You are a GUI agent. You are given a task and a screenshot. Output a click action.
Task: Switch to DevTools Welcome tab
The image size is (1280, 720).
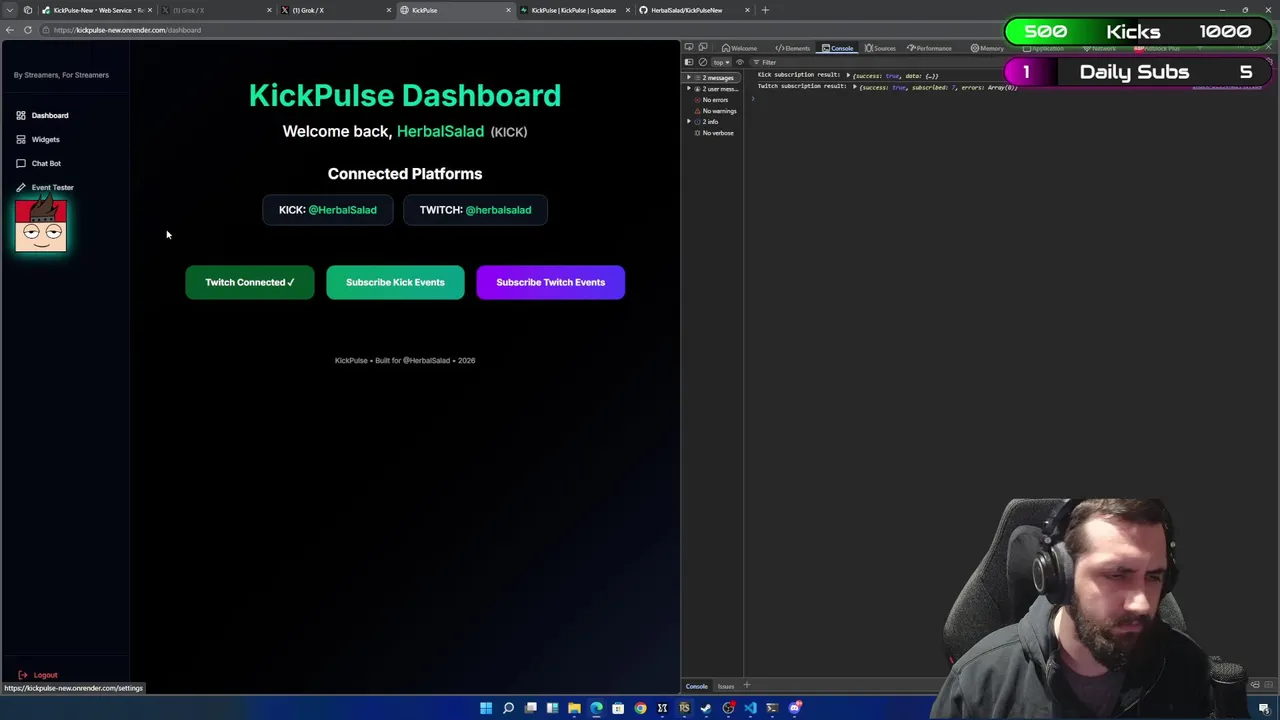click(739, 48)
